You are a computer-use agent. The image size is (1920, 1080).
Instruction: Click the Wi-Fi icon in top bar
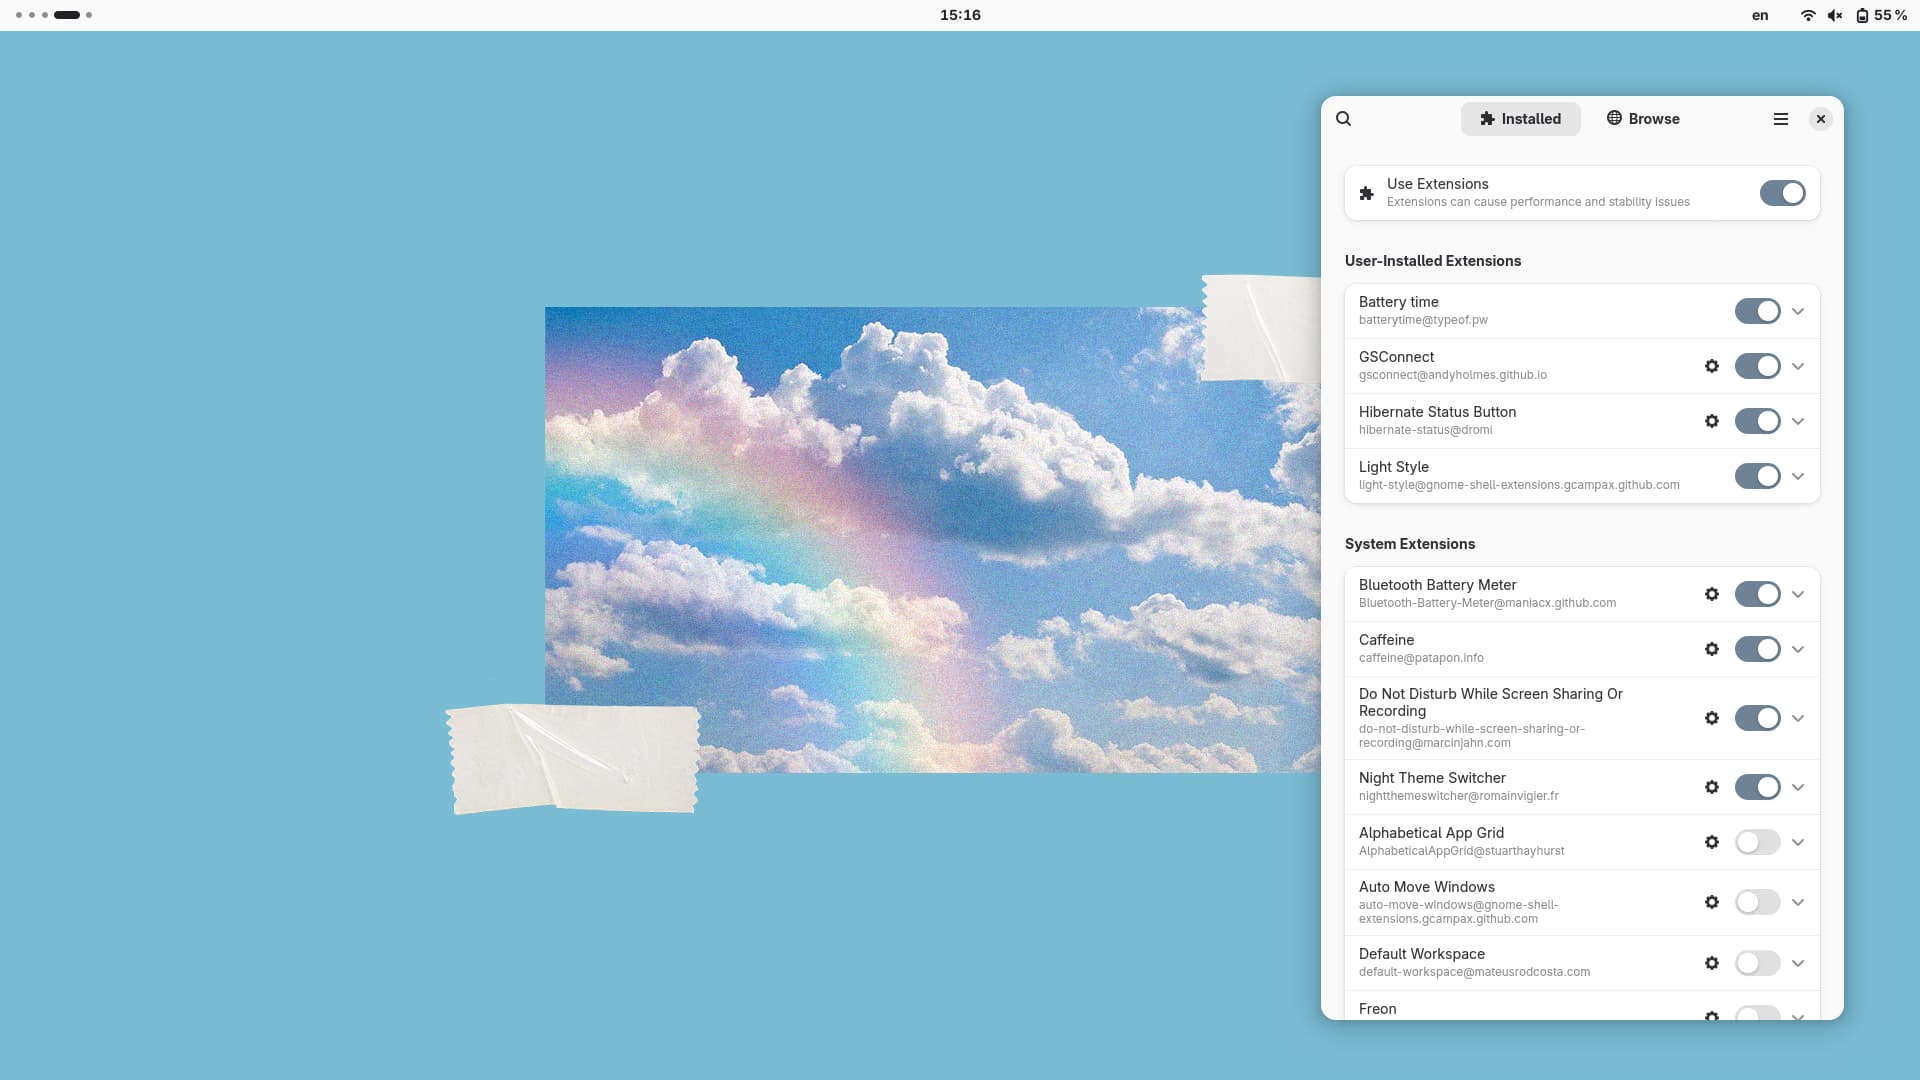click(x=1808, y=15)
